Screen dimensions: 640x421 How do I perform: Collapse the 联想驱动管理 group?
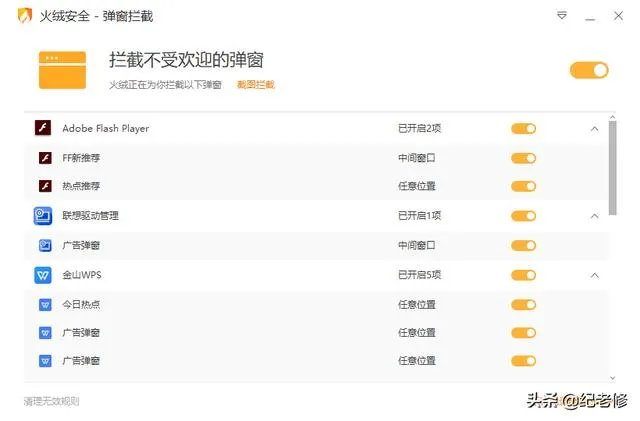click(594, 215)
